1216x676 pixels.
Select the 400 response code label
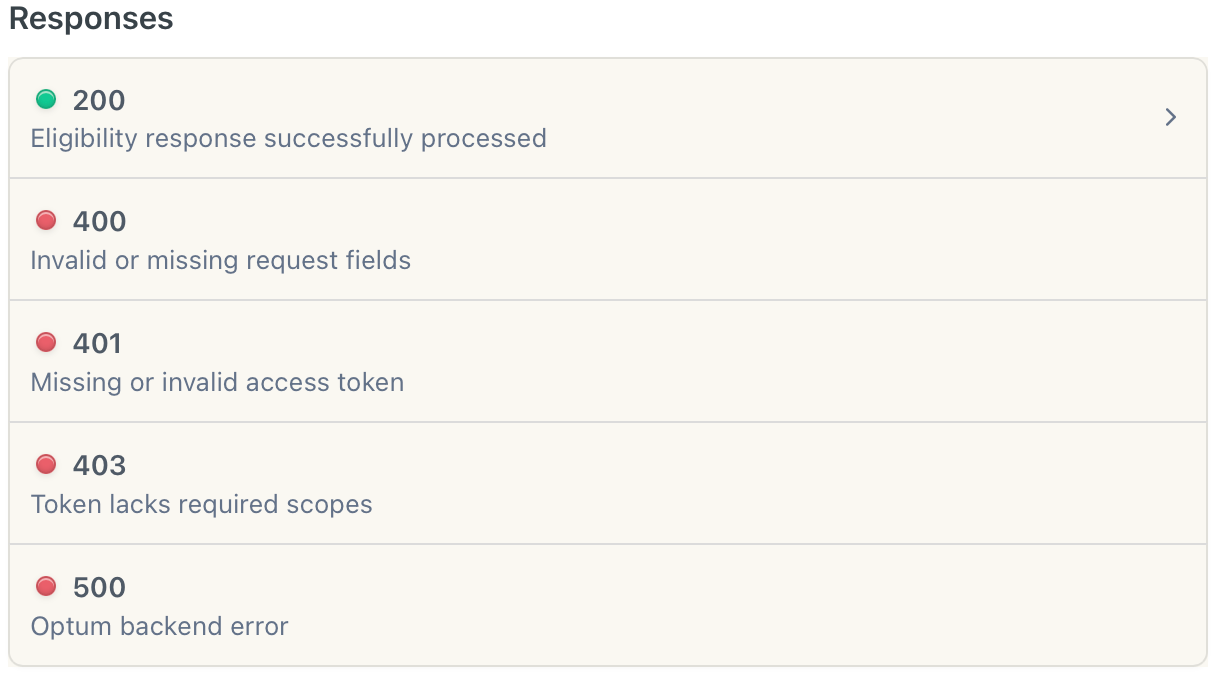tap(99, 221)
